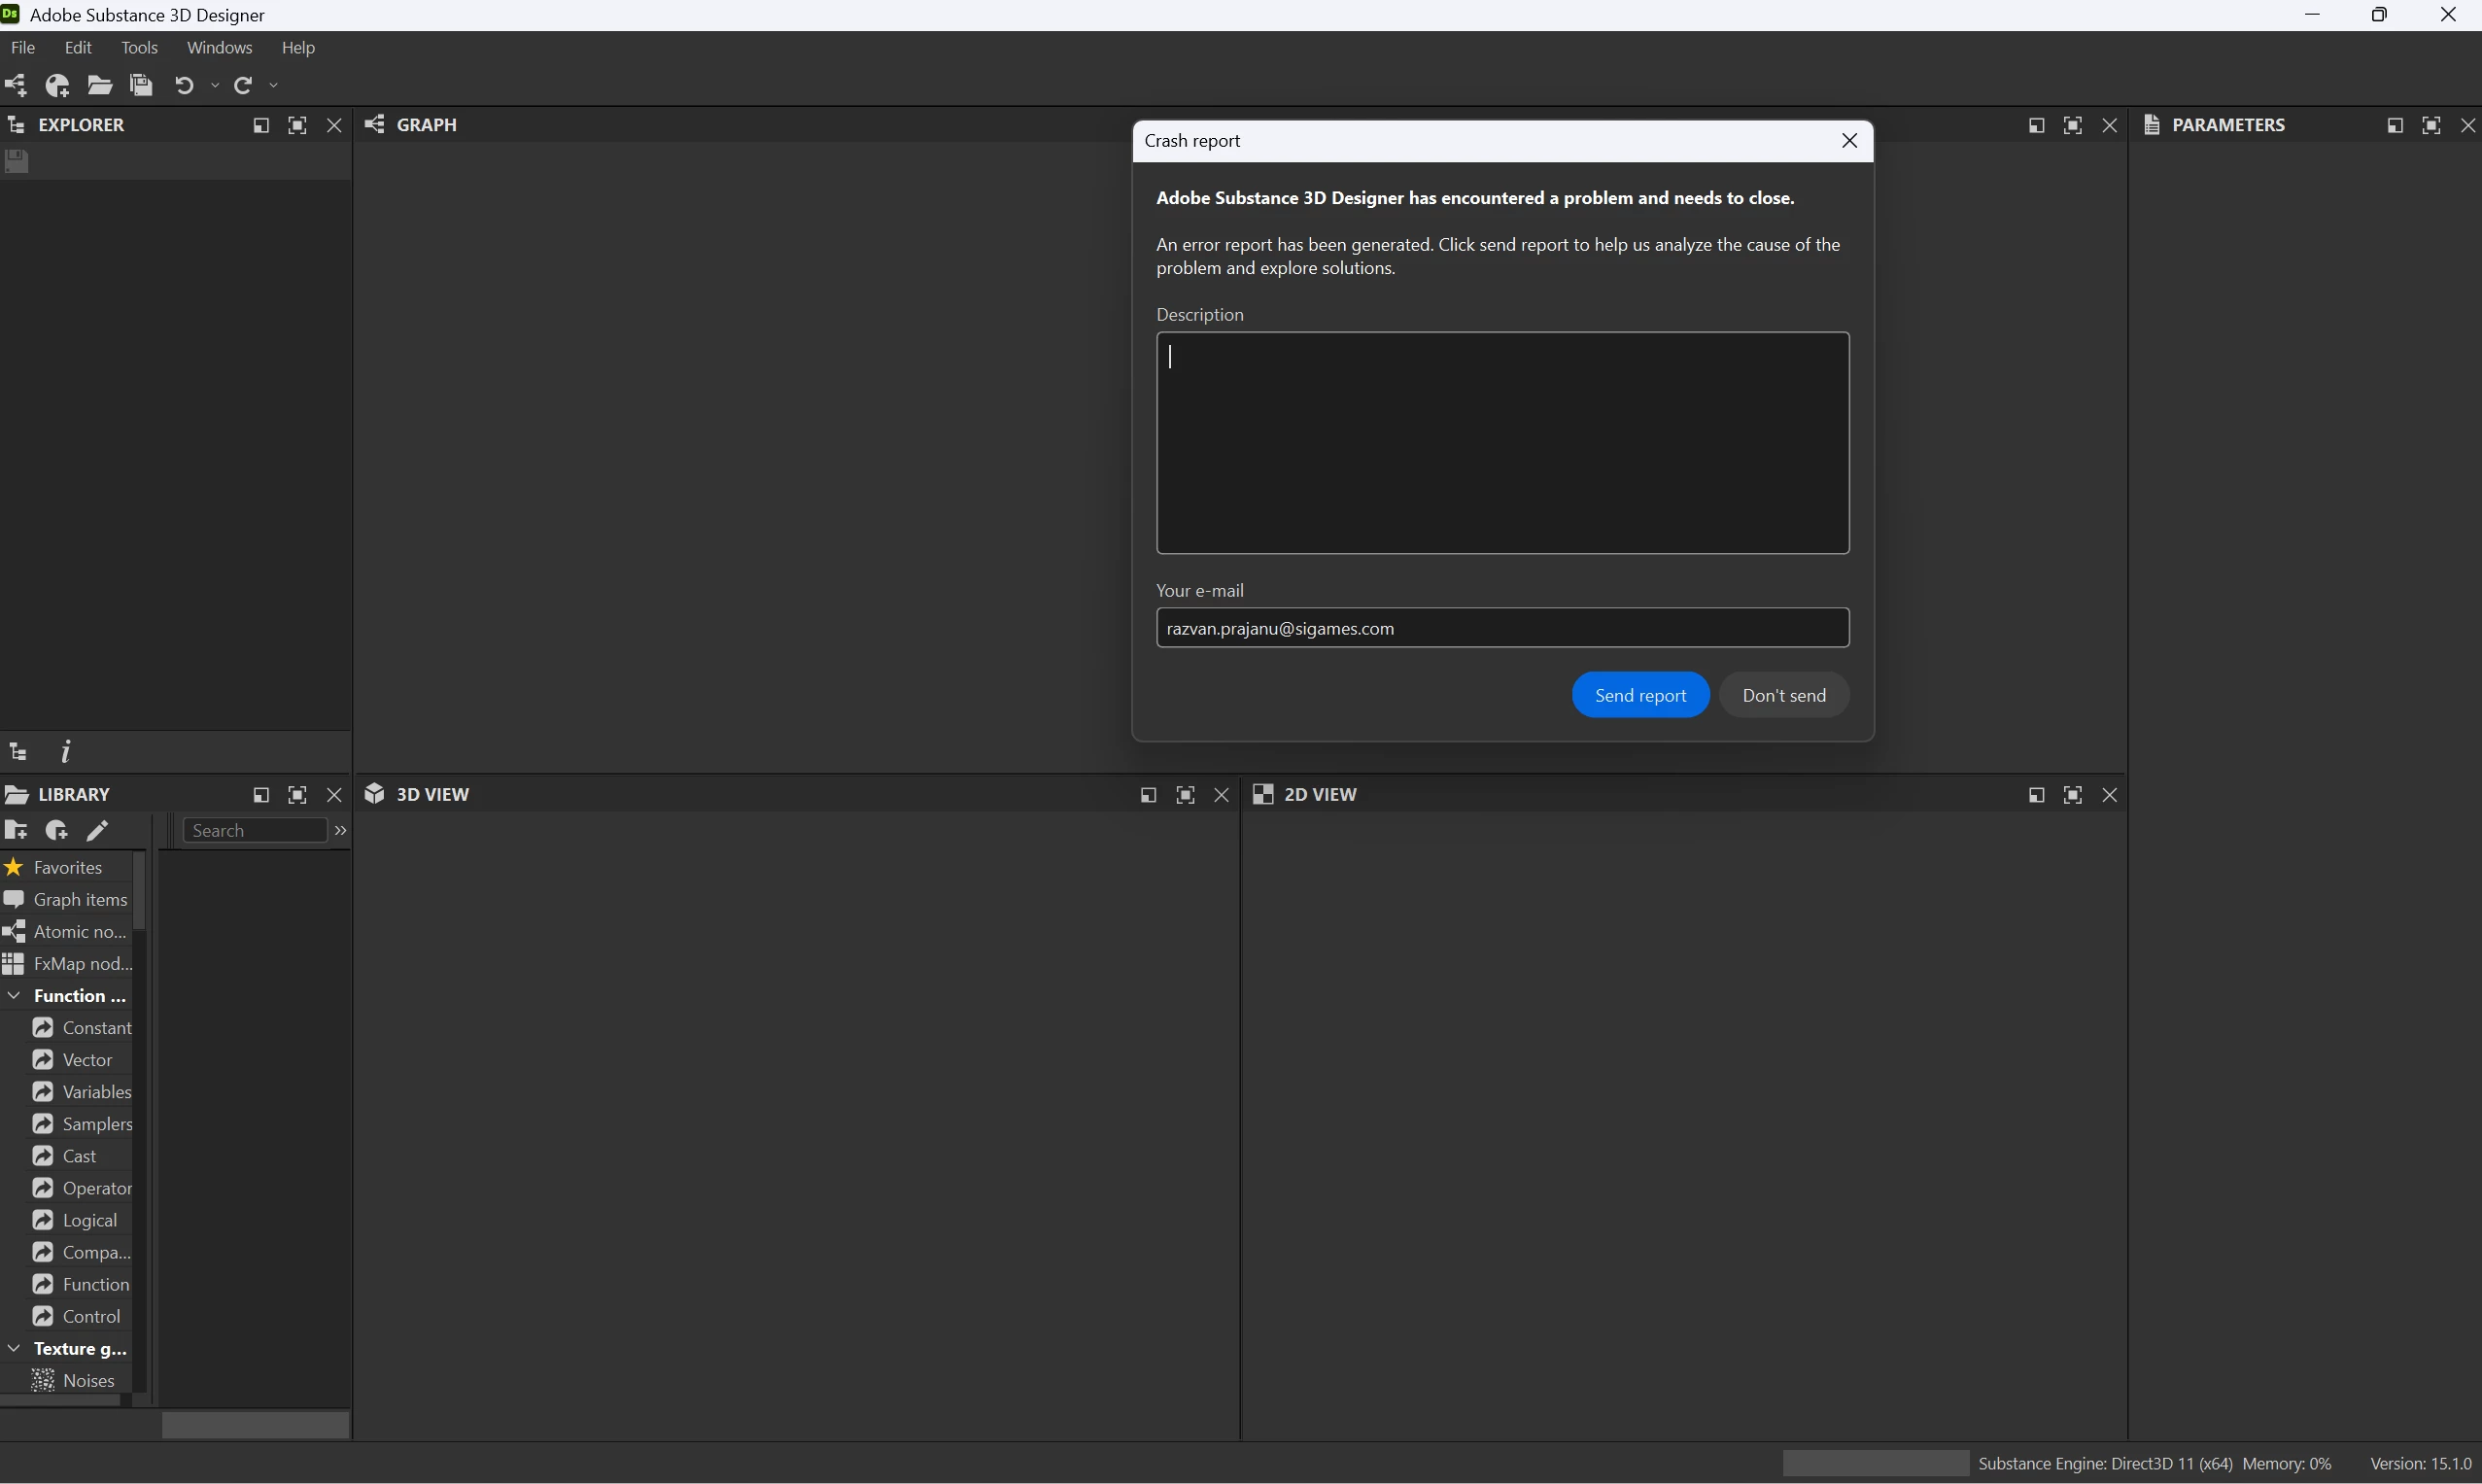Click the Save all toolbar icon

point(141,86)
